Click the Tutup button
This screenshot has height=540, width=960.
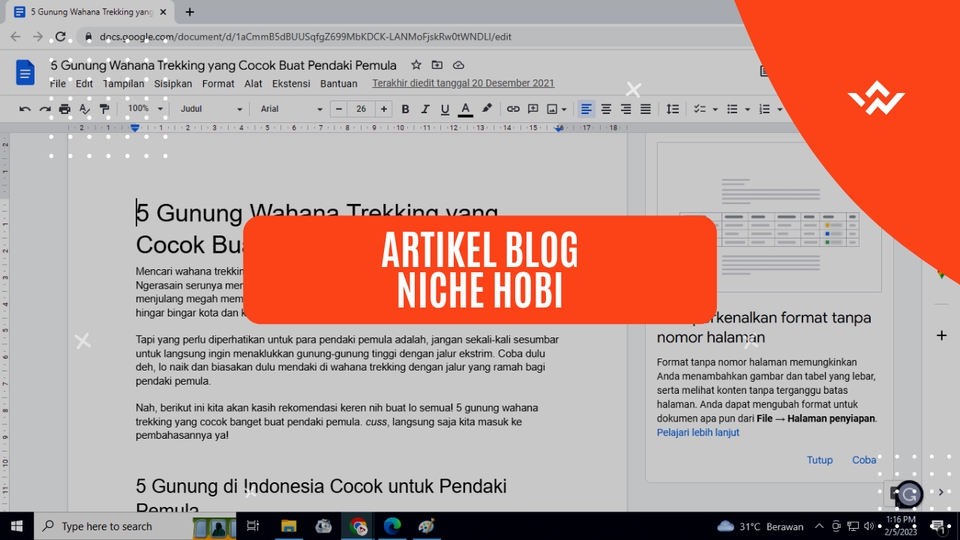[819, 460]
